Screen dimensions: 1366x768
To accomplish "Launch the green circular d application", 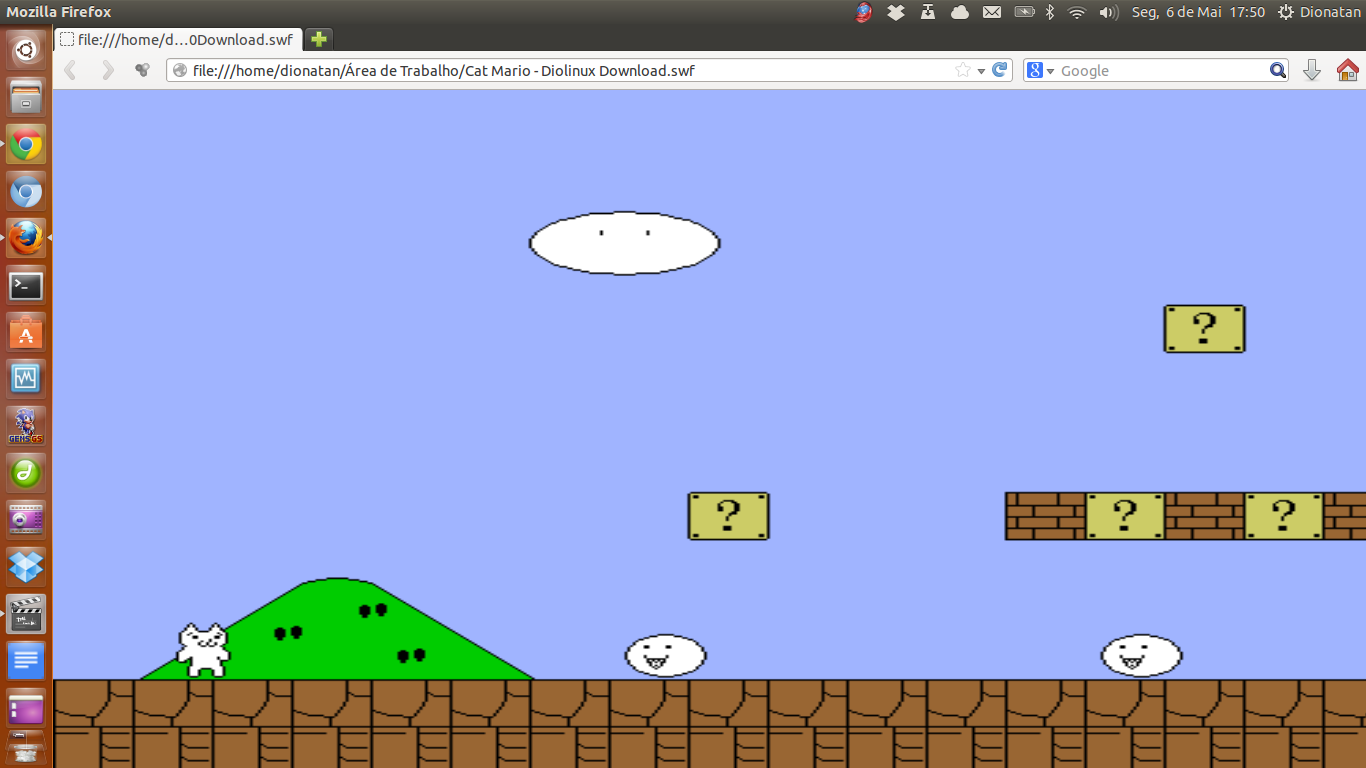I will (26, 473).
